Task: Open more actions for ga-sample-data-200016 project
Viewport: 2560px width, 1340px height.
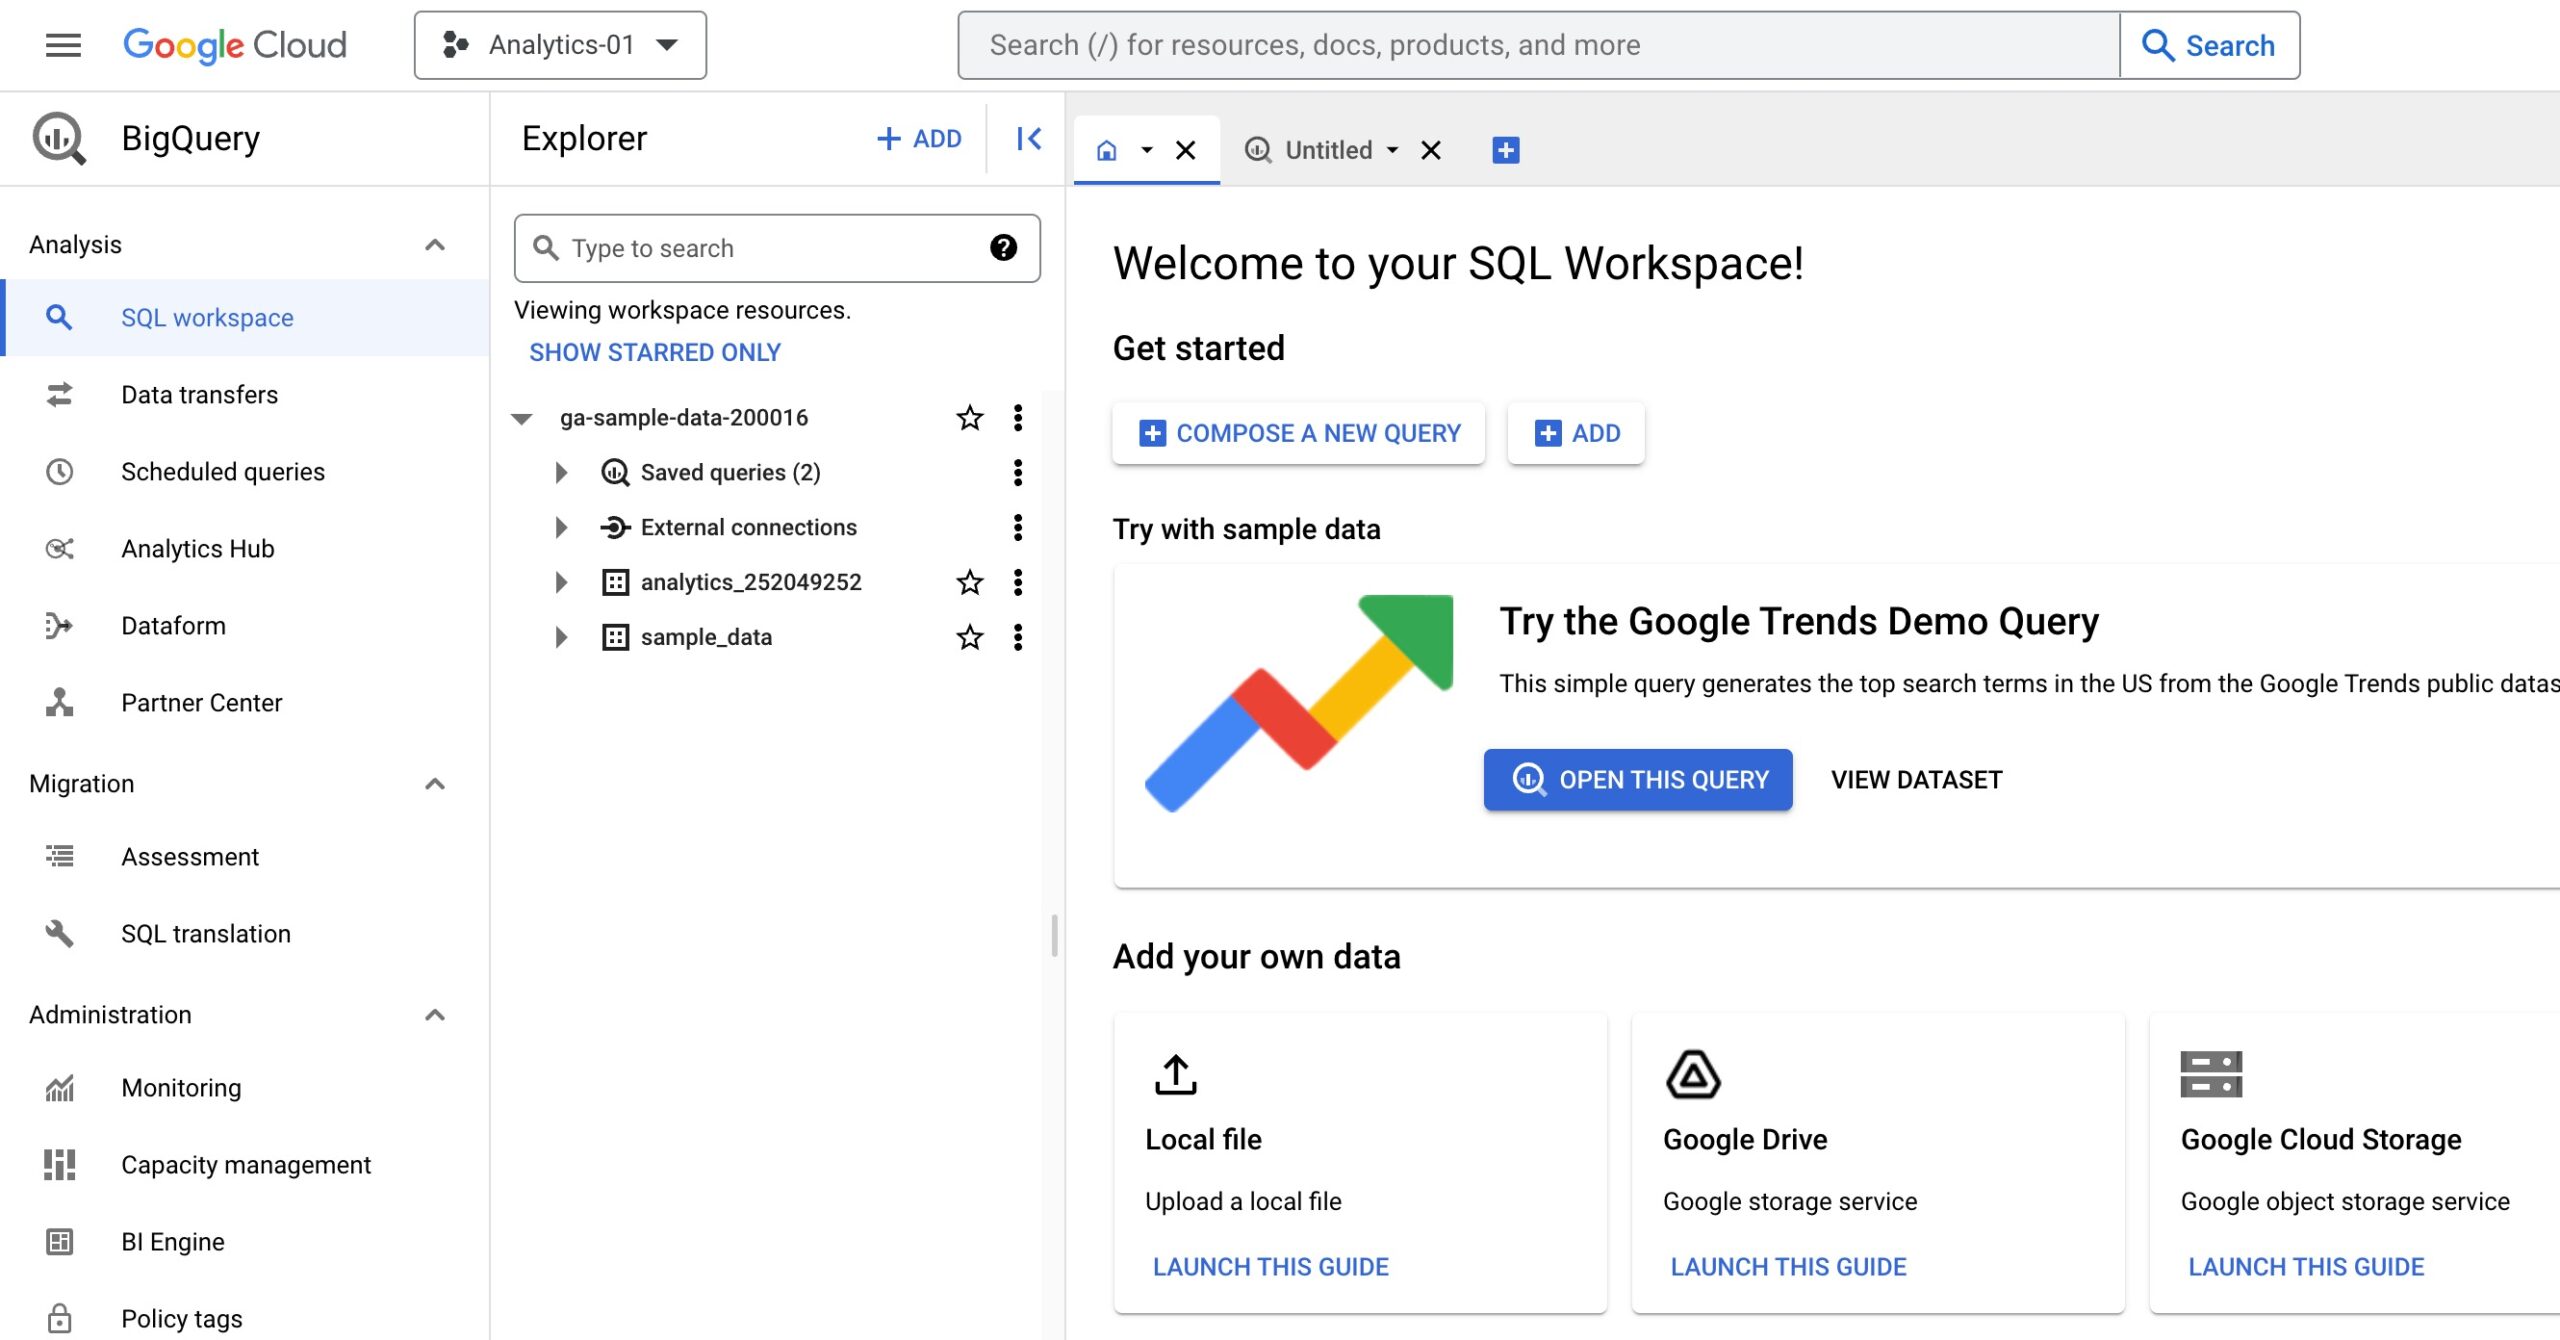Action: [1018, 418]
